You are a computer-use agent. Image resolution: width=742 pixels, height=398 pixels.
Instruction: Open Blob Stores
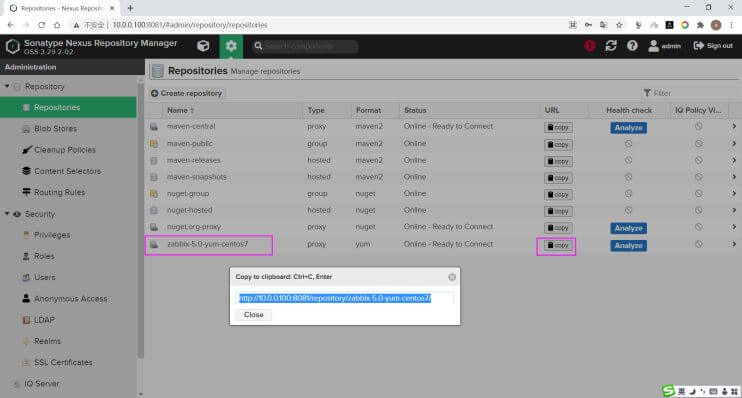click(x=55, y=129)
